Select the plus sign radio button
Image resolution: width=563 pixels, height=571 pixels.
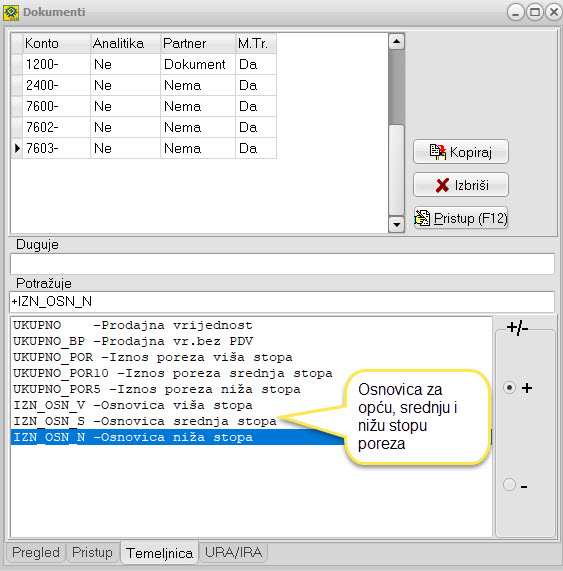pos(509,387)
